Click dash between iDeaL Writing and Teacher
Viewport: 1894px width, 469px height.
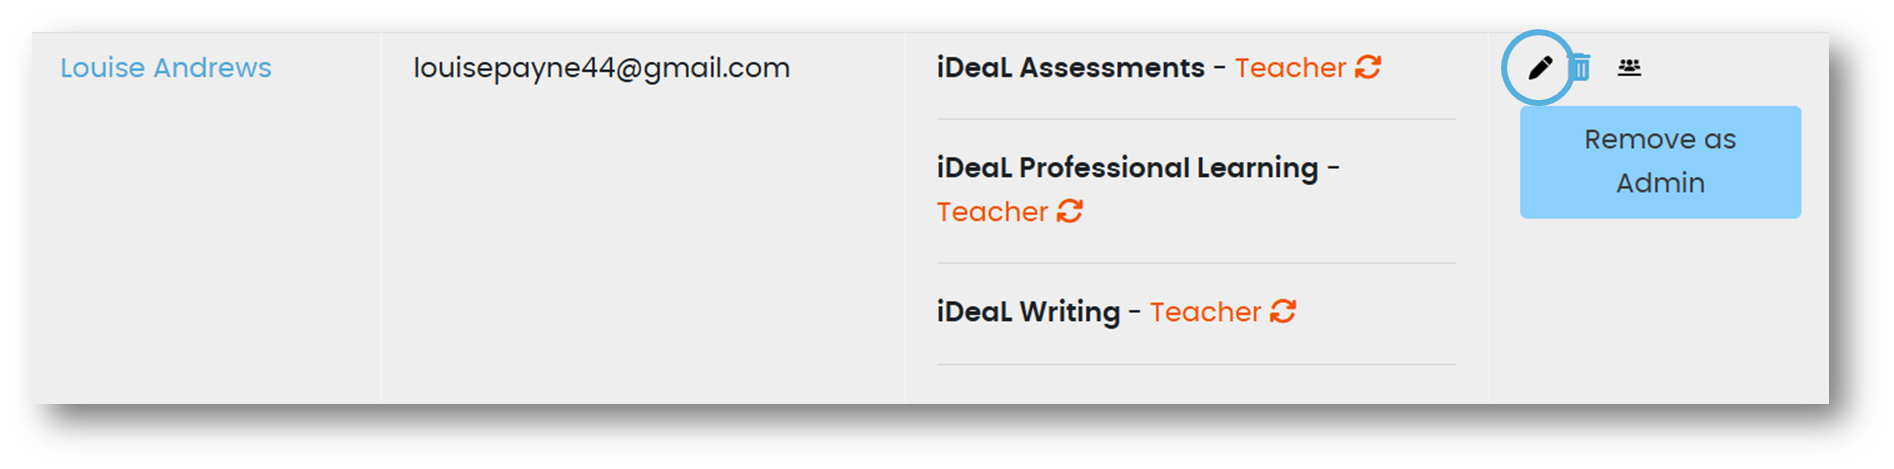point(1135,311)
